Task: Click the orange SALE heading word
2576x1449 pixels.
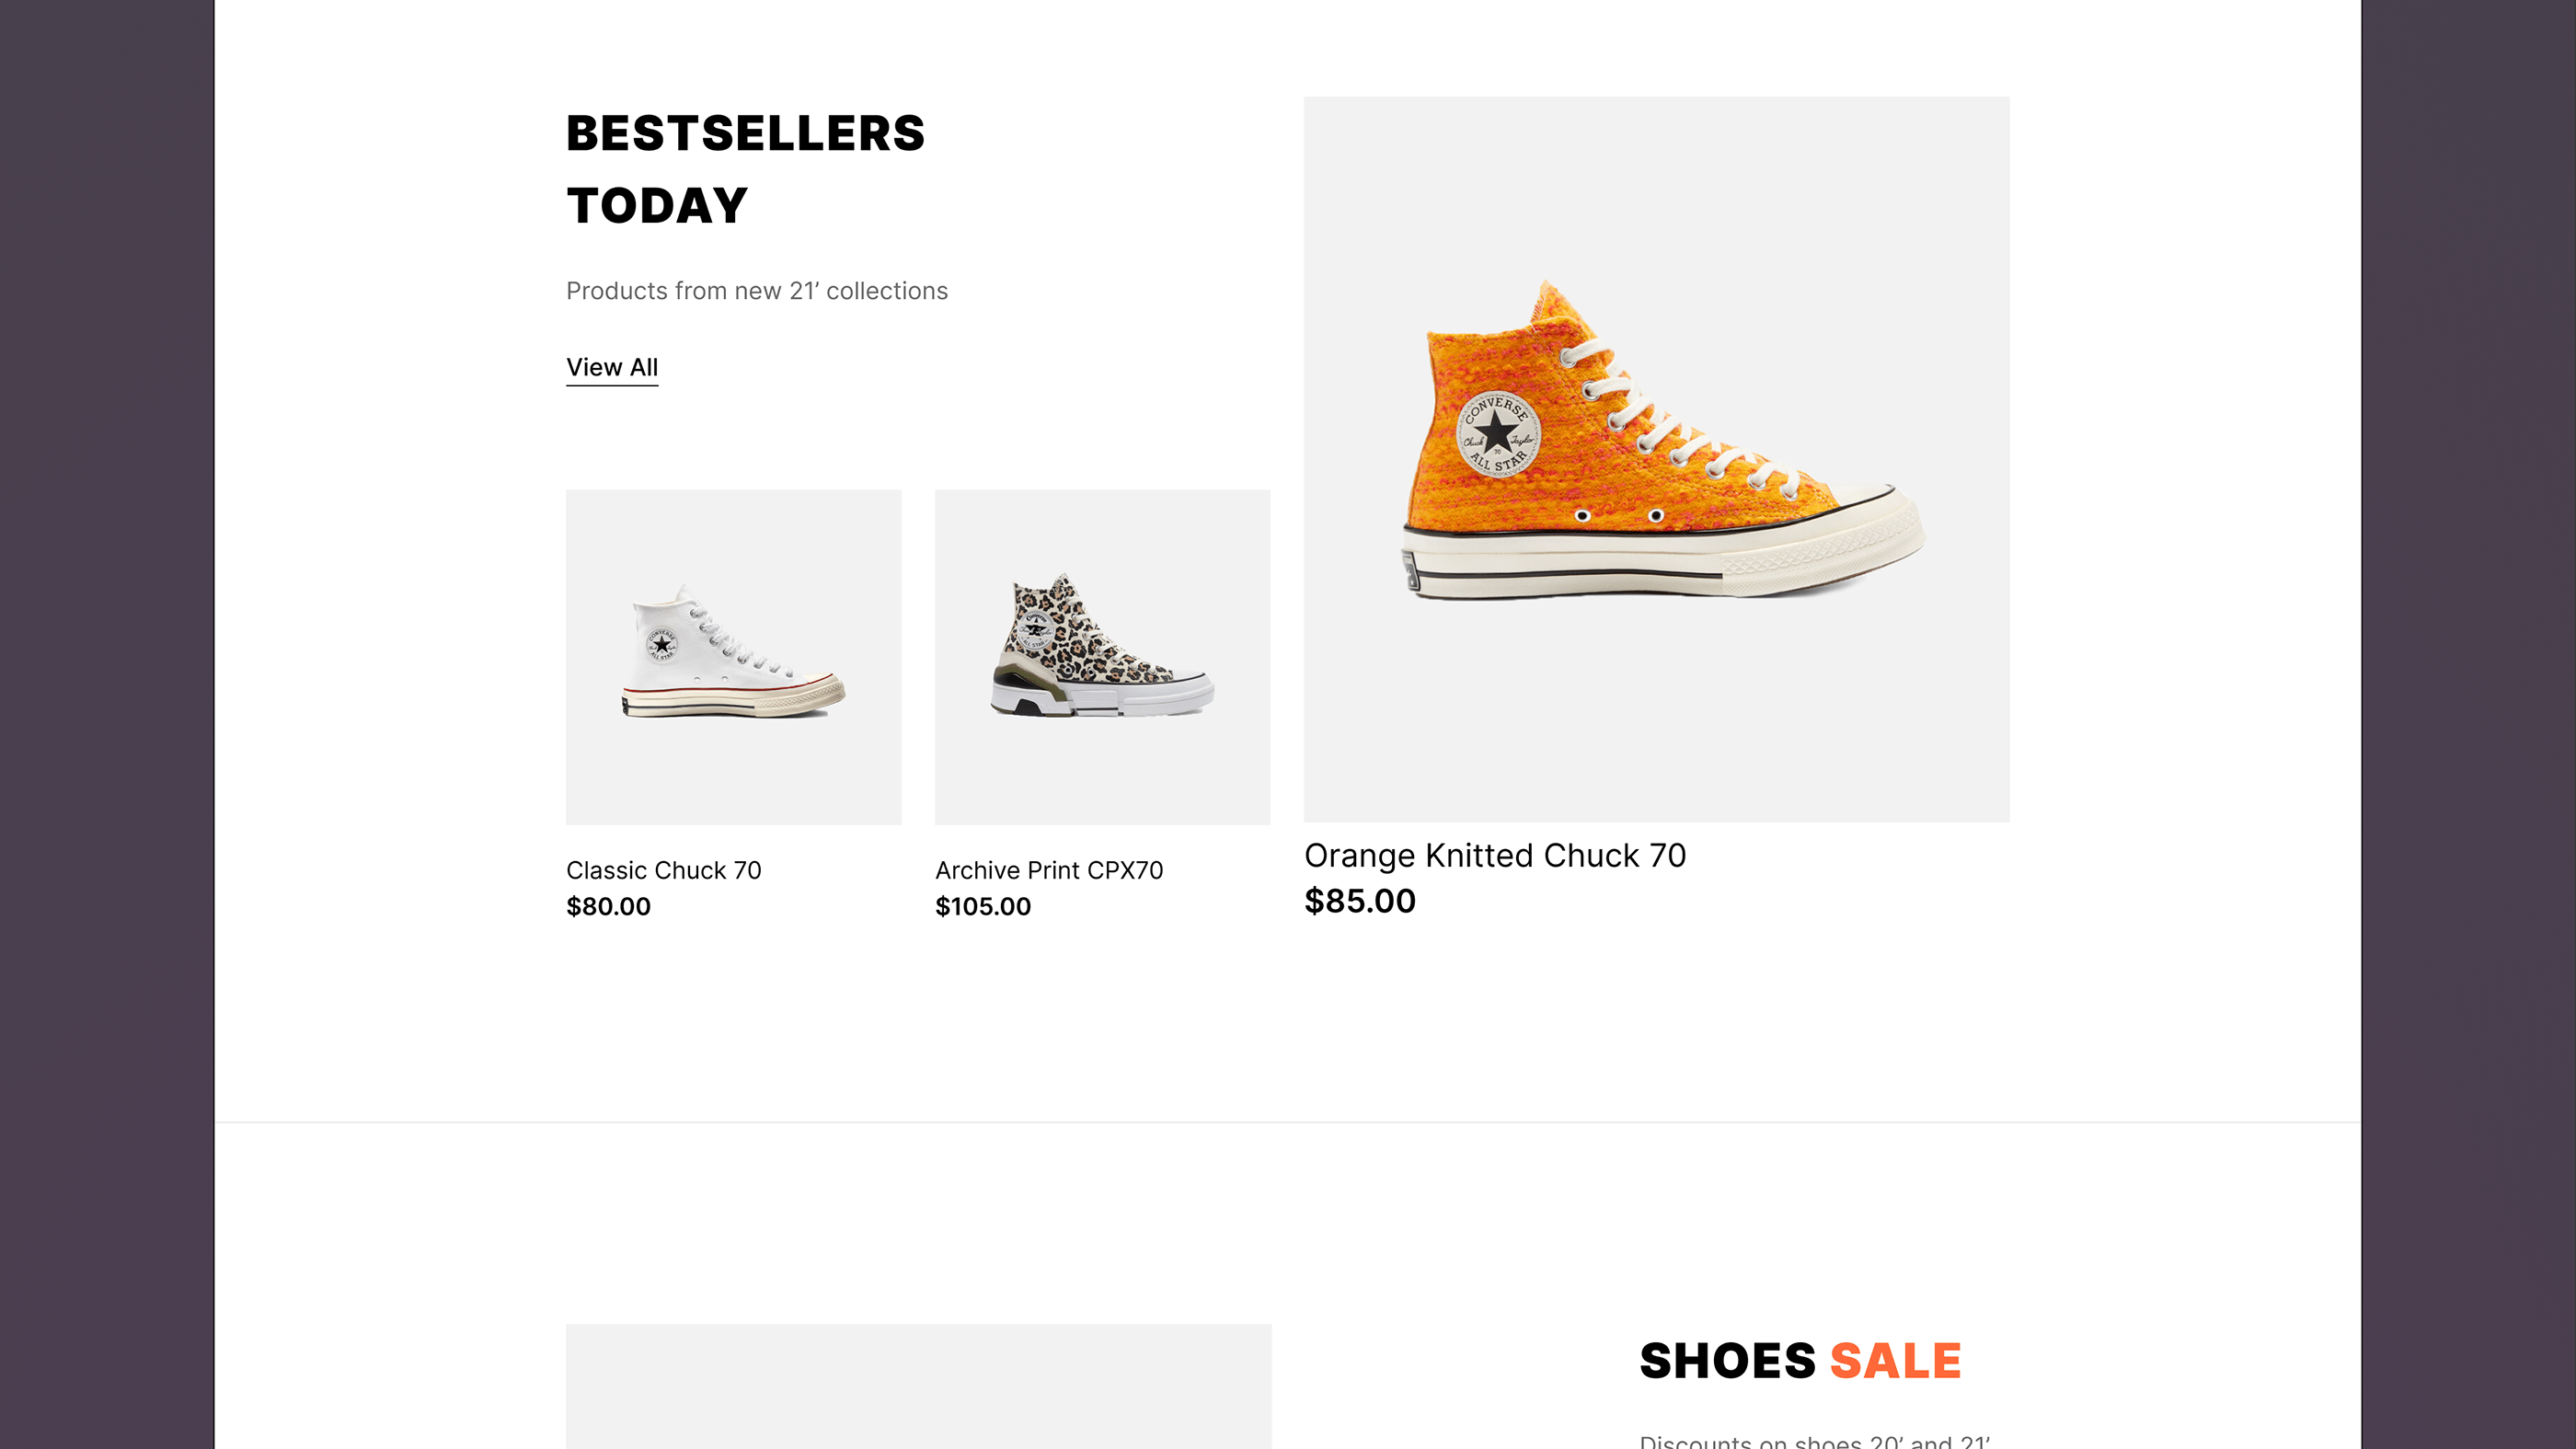Action: pyautogui.click(x=1895, y=1361)
